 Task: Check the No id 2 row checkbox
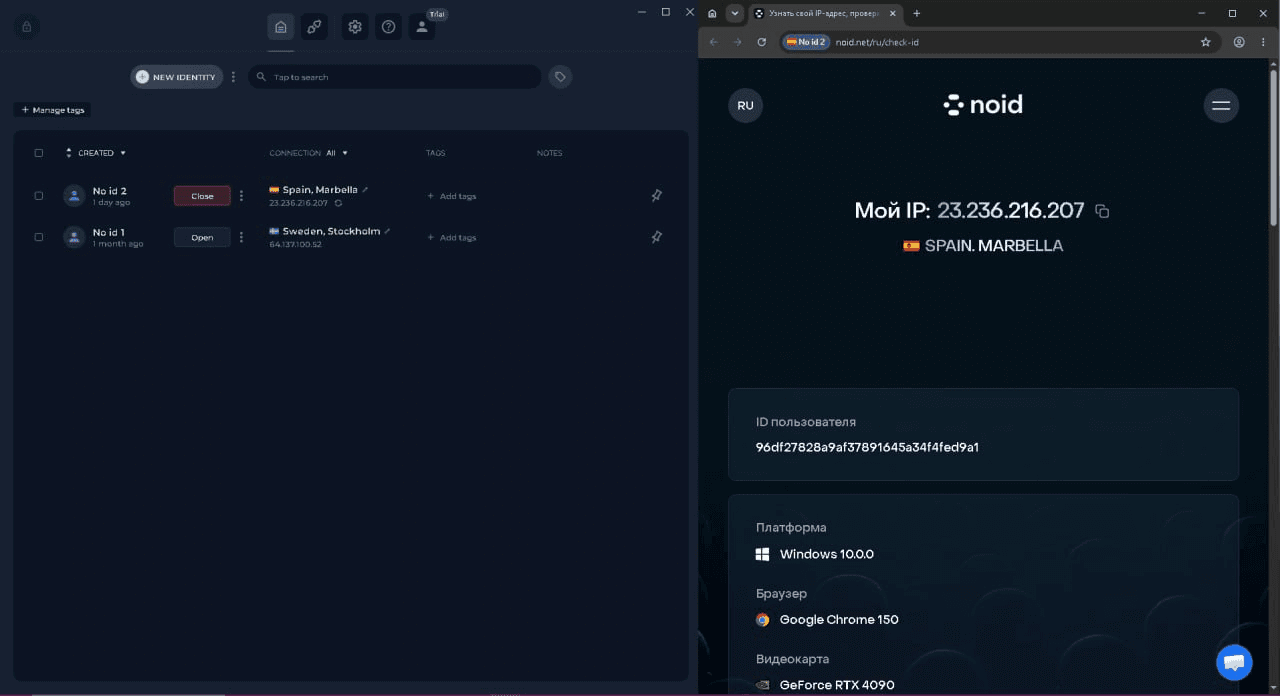tap(39, 196)
